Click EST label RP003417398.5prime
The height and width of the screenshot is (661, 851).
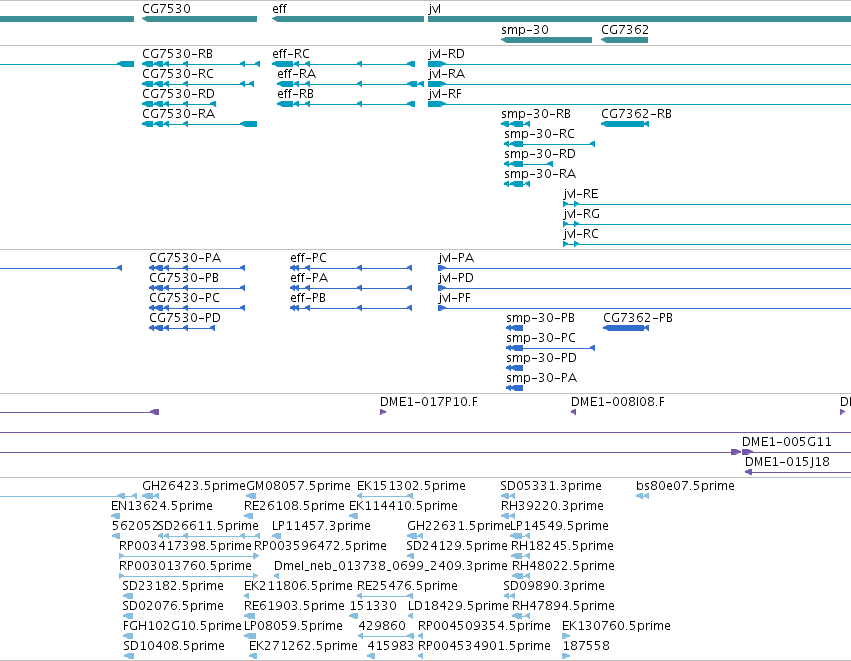tap(185, 546)
